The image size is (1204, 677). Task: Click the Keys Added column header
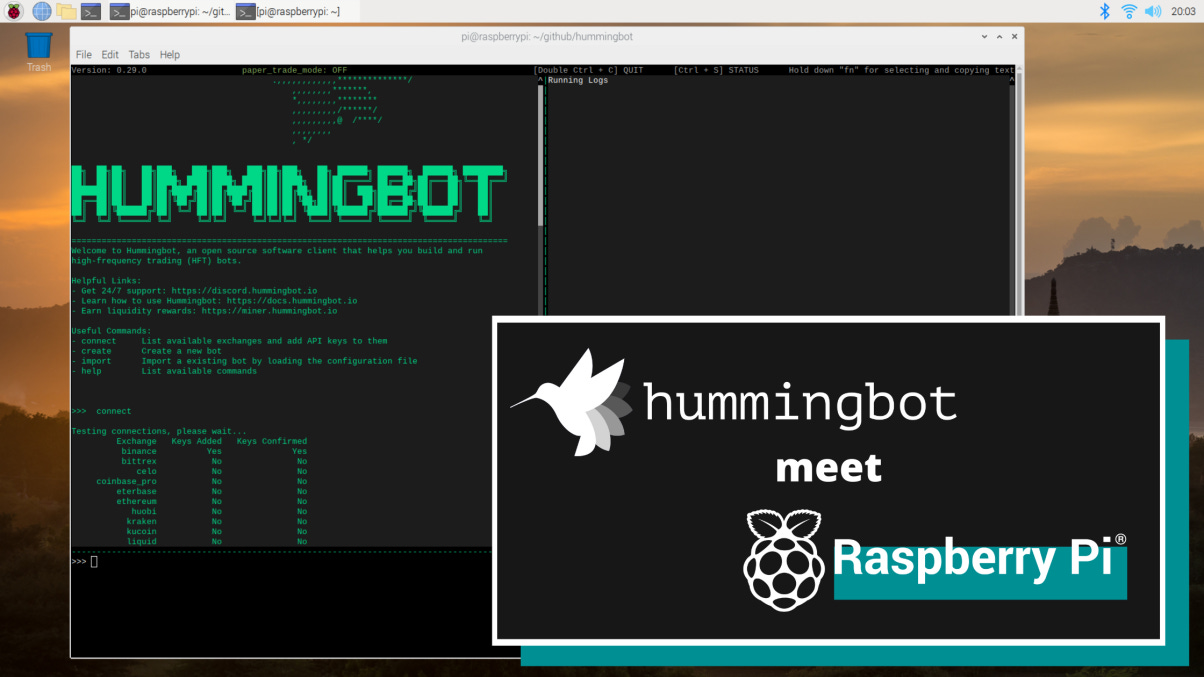[197, 441]
